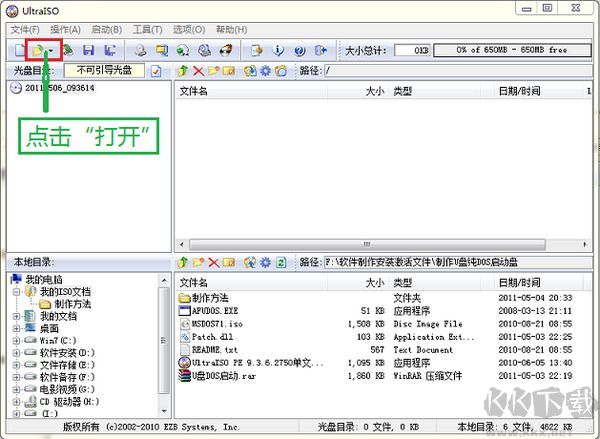
Task: Click the Reopen icon next to Open
Action: point(69,50)
